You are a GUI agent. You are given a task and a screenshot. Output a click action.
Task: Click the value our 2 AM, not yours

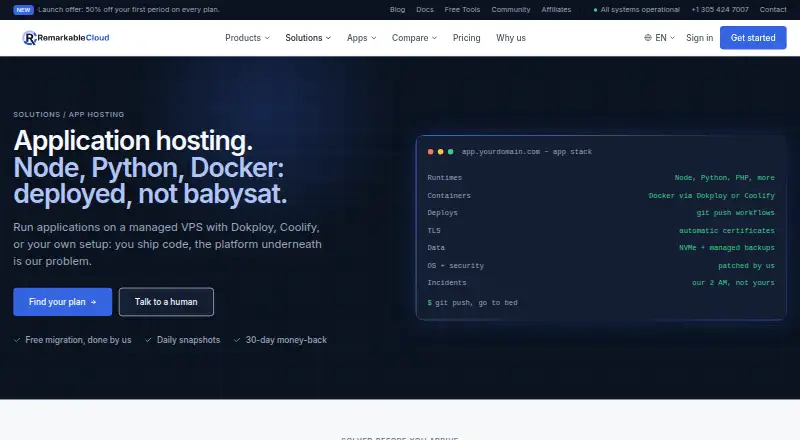[x=733, y=283]
